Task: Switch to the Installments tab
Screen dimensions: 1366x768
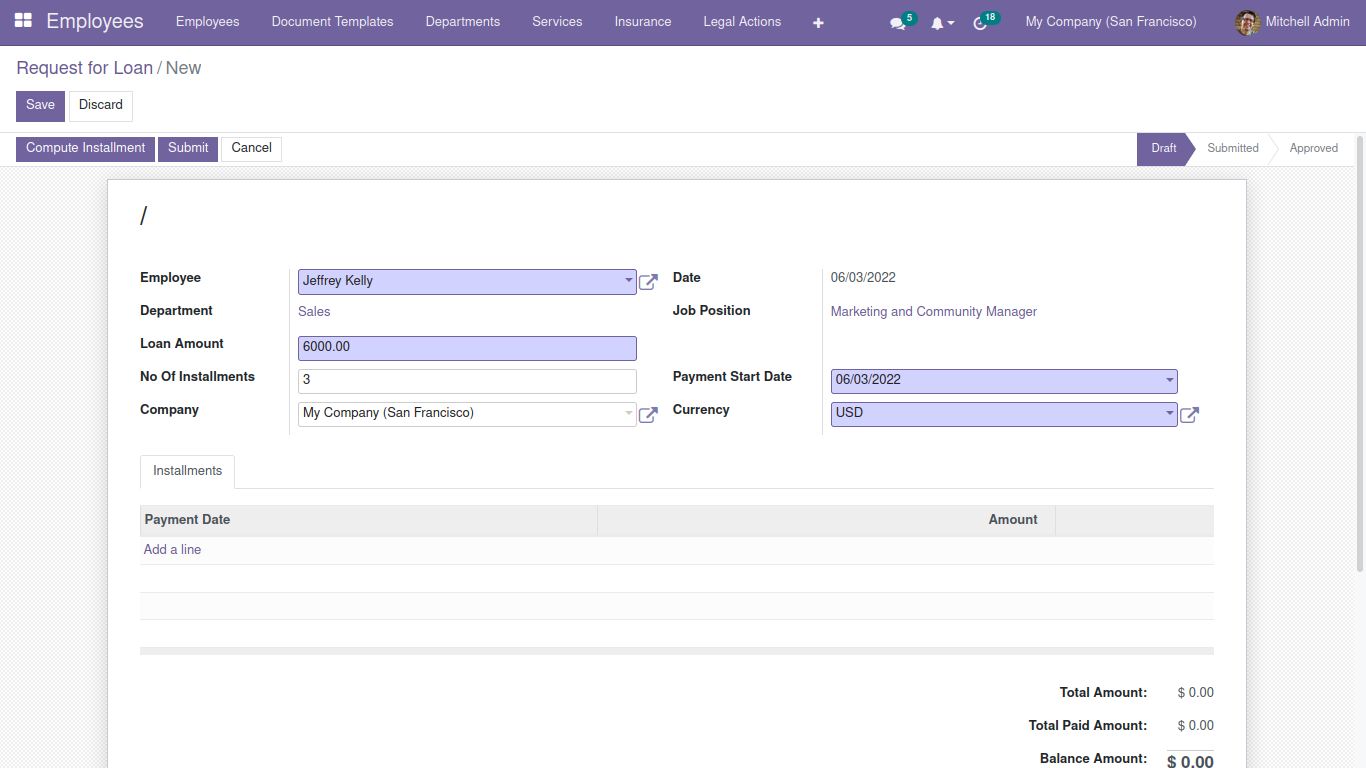Action: 186,471
